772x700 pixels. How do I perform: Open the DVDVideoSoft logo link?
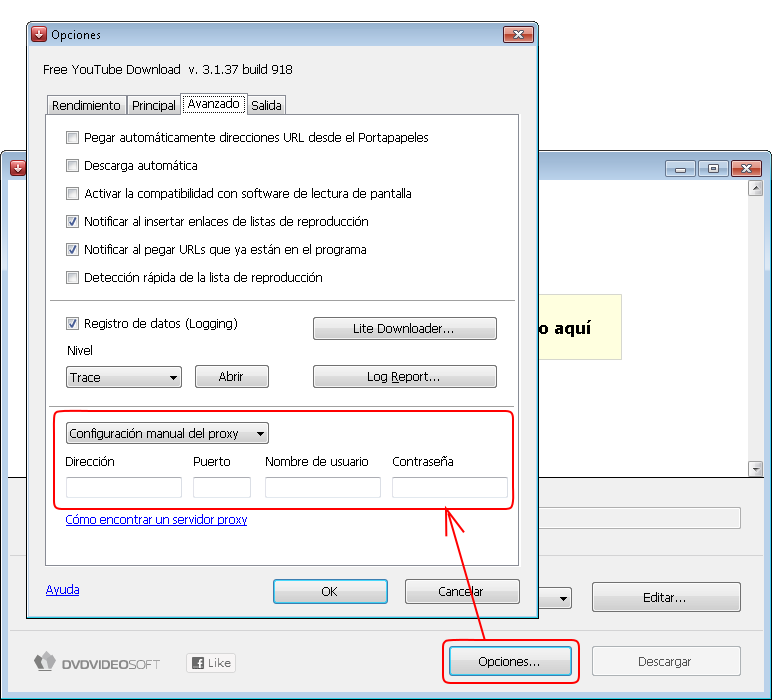pyautogui.click(x=97, y=663)
